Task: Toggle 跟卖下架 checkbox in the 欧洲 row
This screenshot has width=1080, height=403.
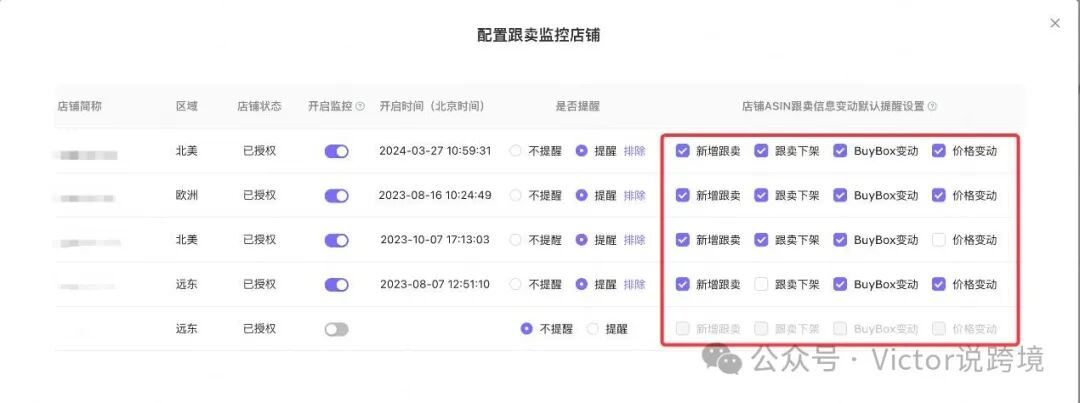Action: [x=761, y=196]
